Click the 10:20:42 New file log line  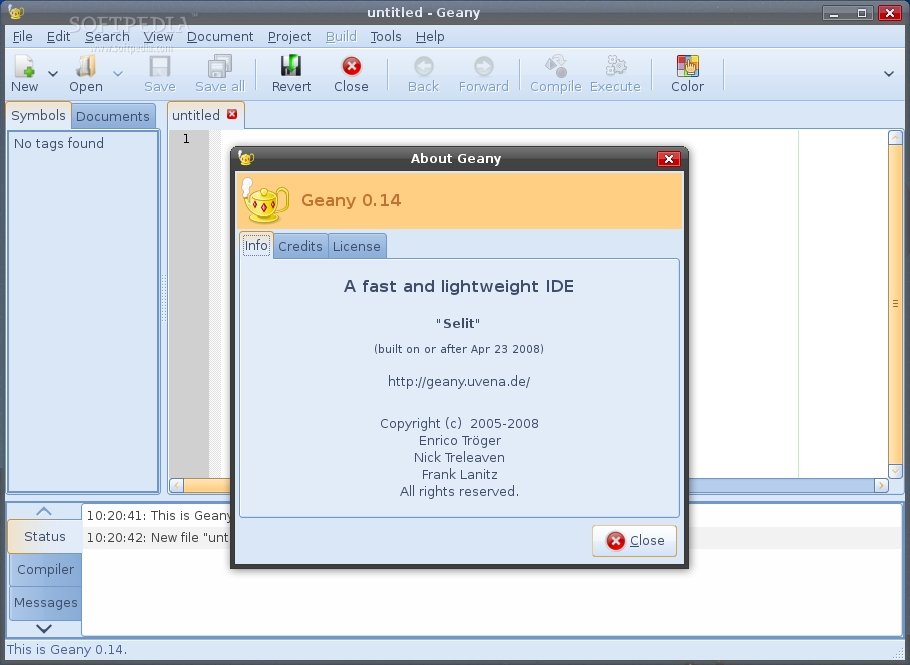(x=157, y=538)
